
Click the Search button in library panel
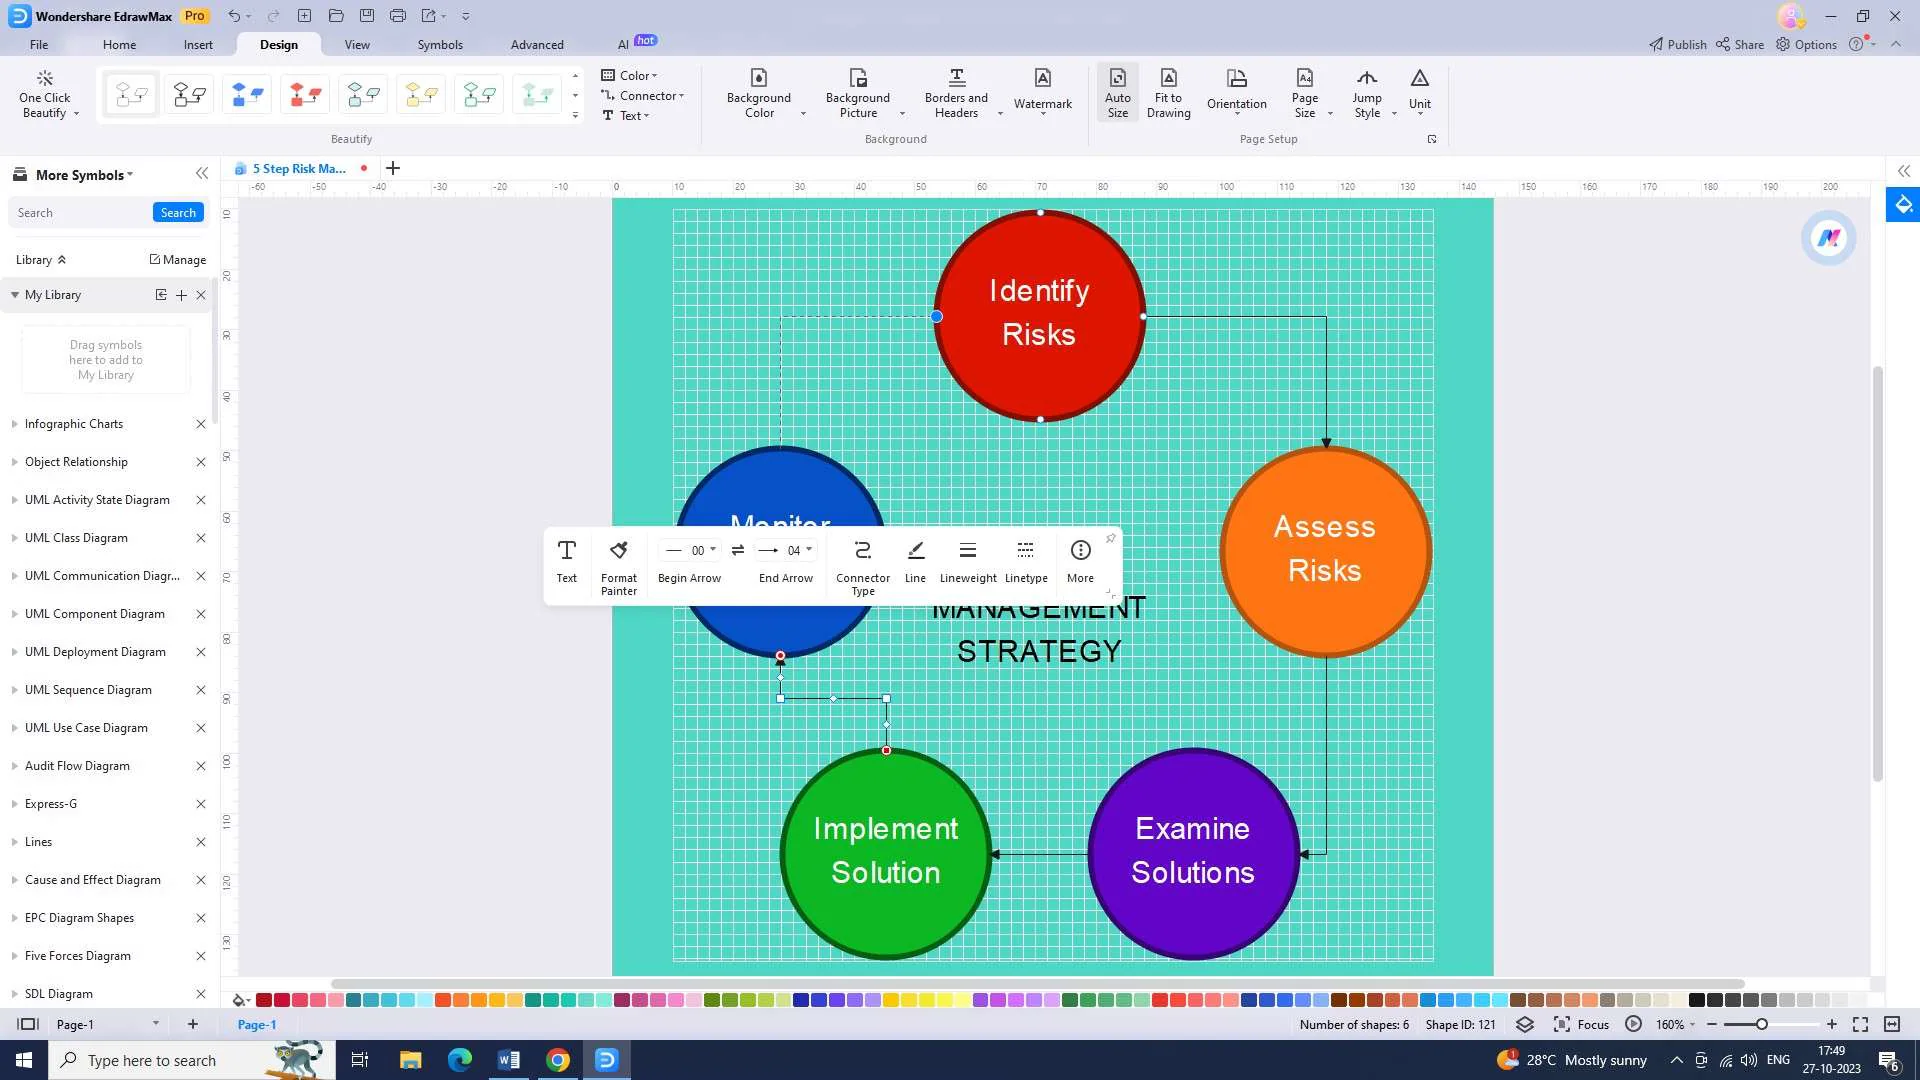point(177,212)
